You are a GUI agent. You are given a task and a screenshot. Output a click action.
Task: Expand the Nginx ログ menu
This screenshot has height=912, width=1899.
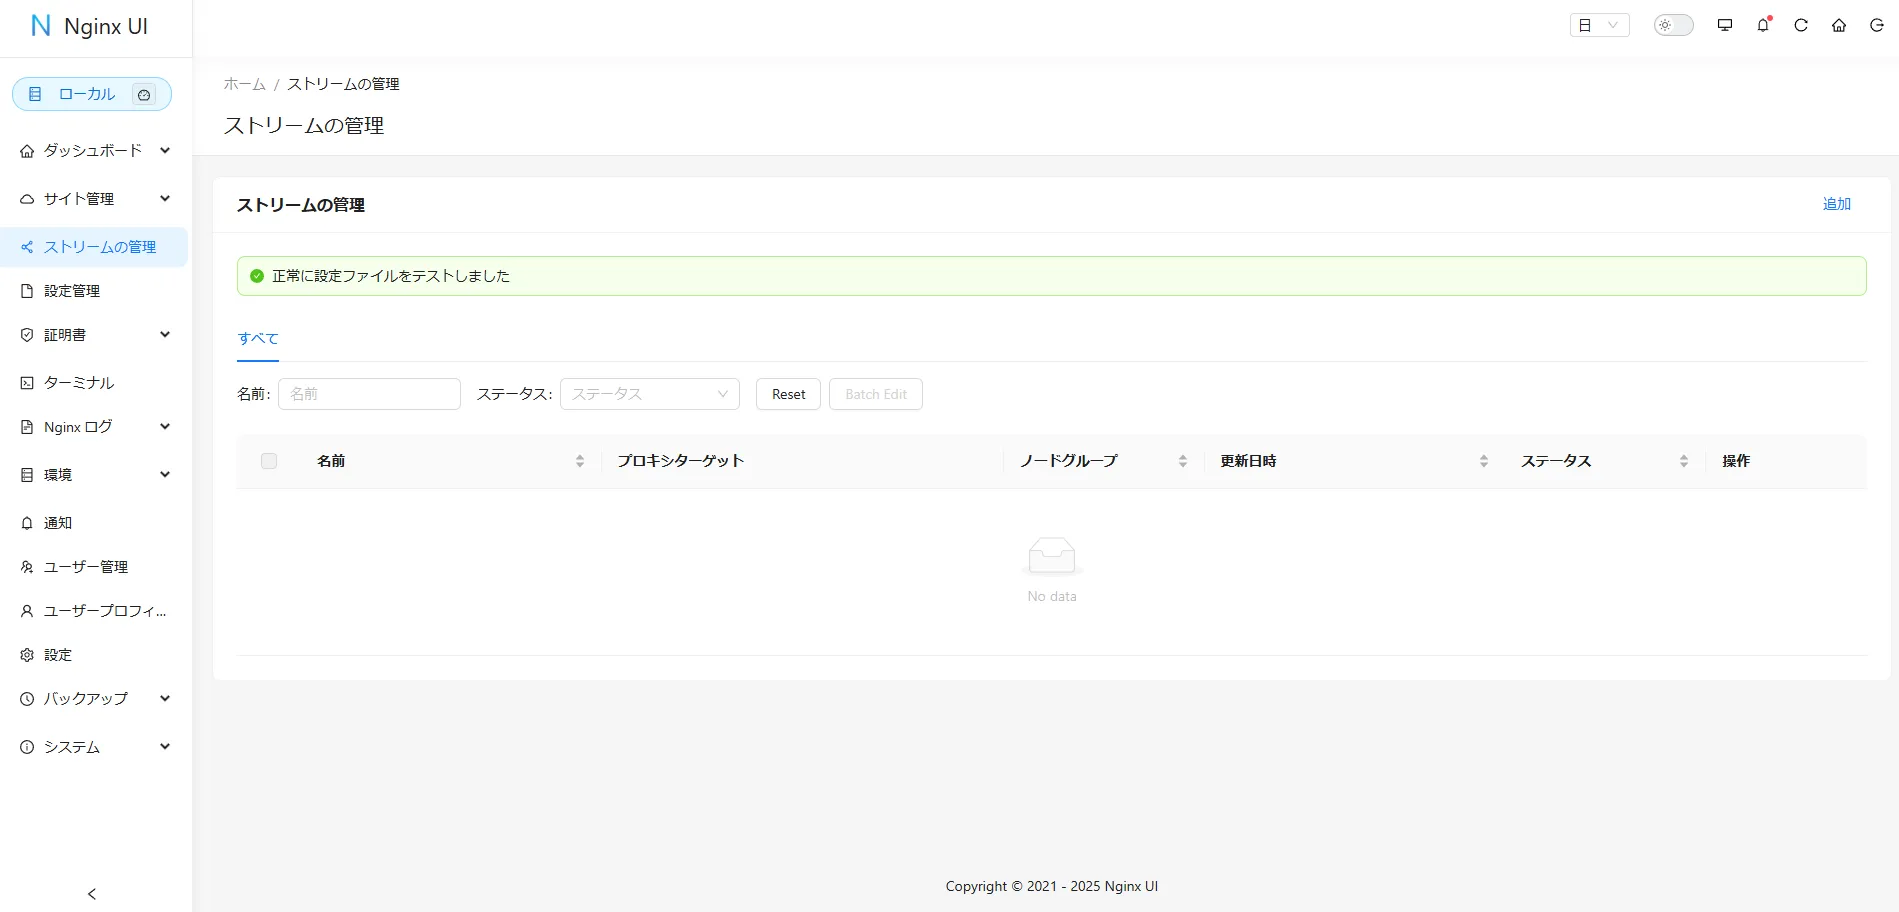[x=94, y=427]
